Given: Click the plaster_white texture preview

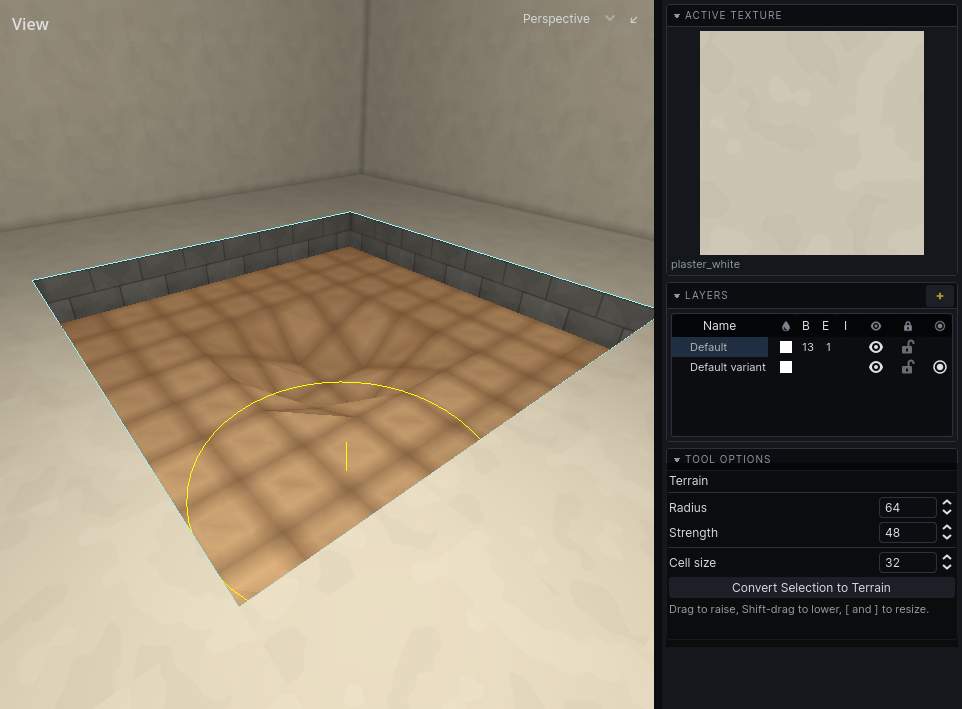Looking at the screenshot, I should pyautogui.click(x=812, y=143).
